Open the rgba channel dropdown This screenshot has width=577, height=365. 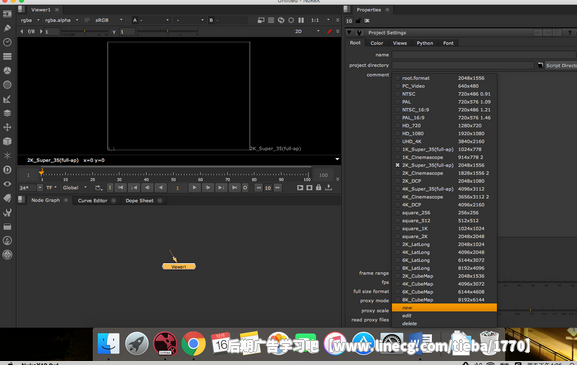[30, 20]
